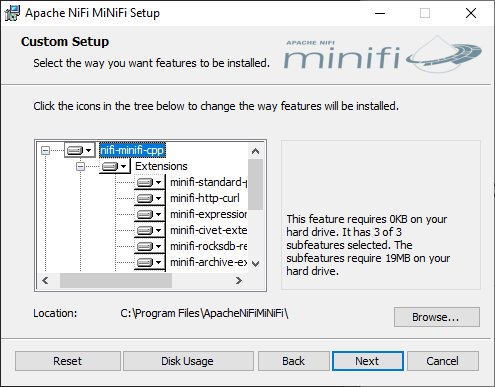Click drive icon beside minifi-civet-exte
The image size is (495, 387).
click(150, 230)
